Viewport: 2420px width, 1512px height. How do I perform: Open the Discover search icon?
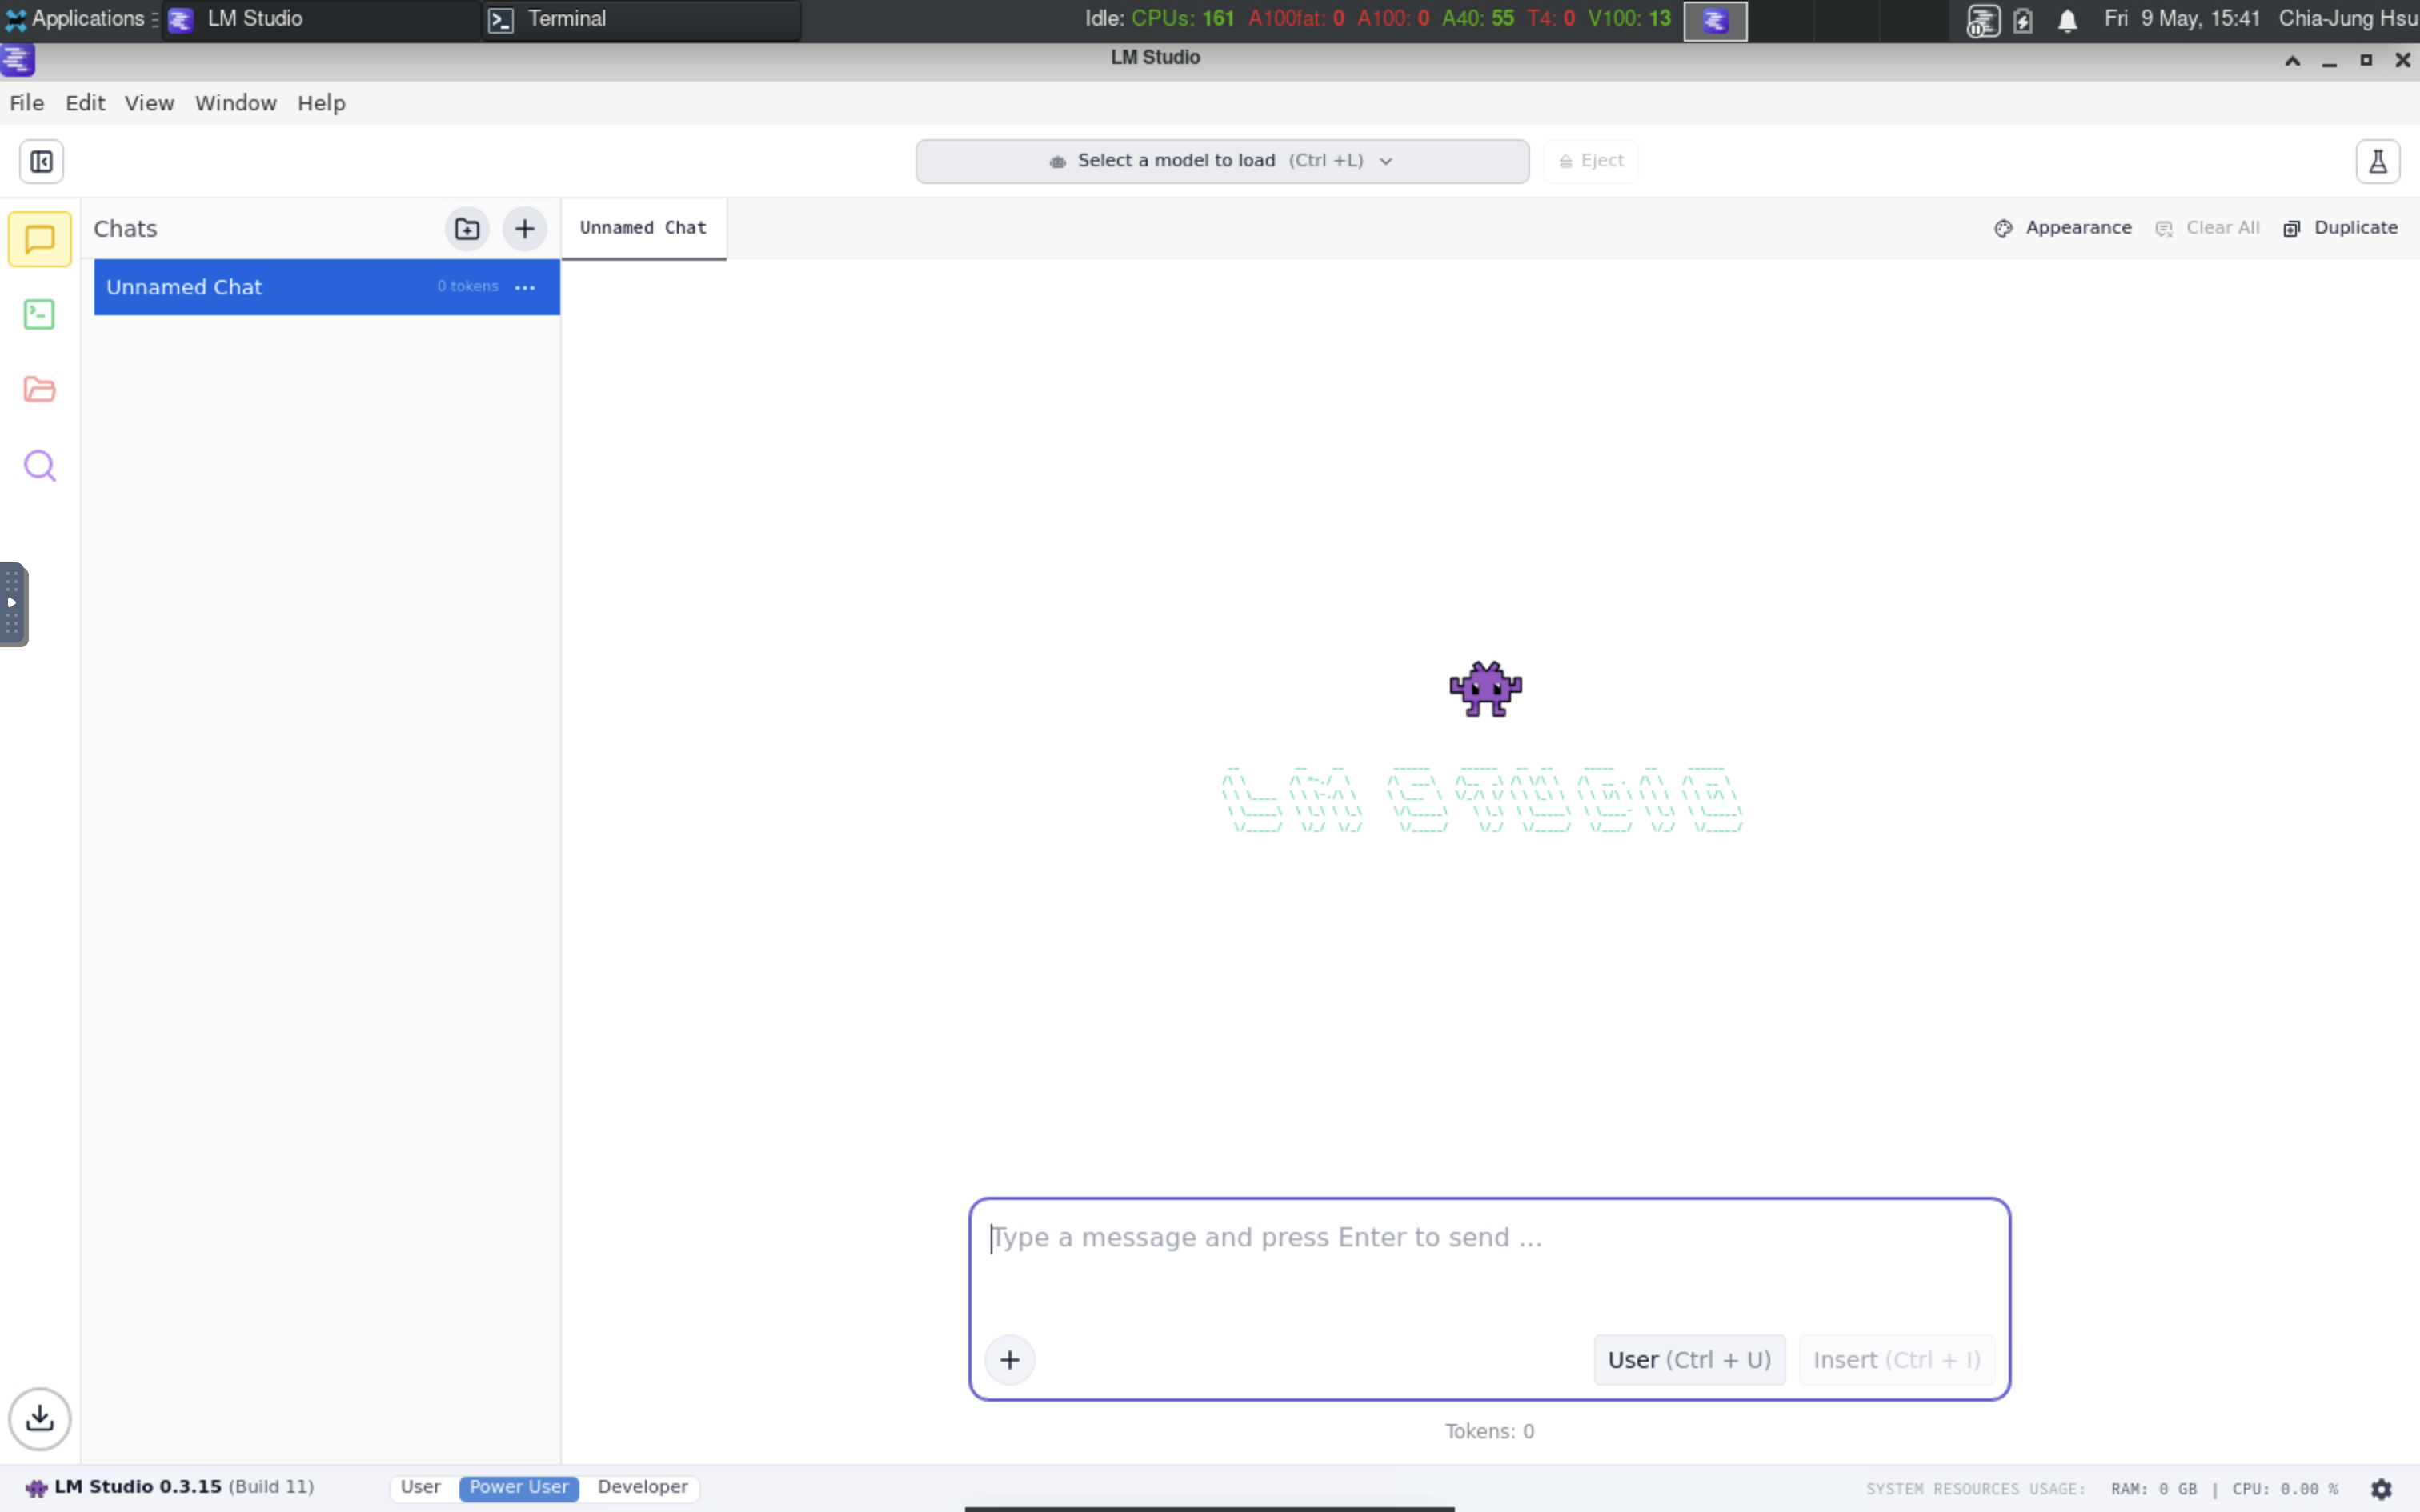pos(39,464)
